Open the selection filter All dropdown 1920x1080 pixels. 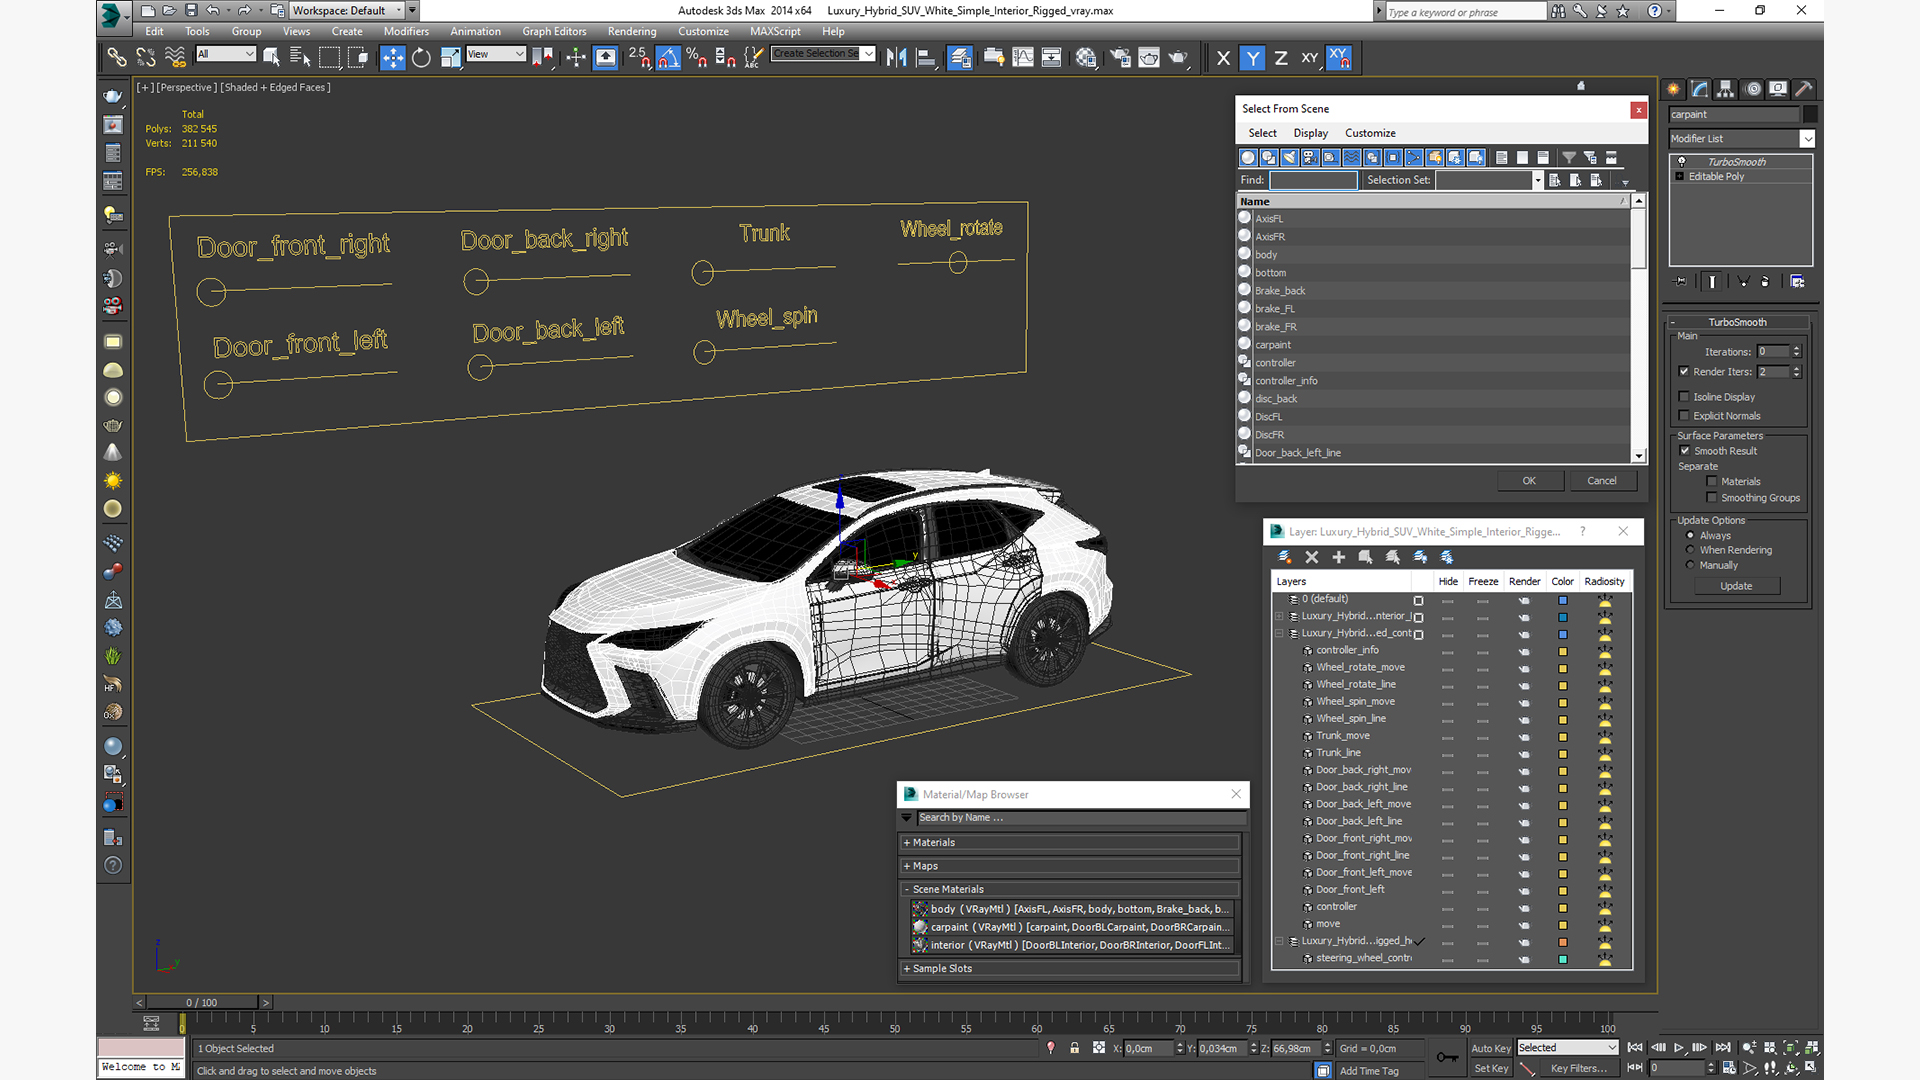pyautogui.click(x=226, y=54)
